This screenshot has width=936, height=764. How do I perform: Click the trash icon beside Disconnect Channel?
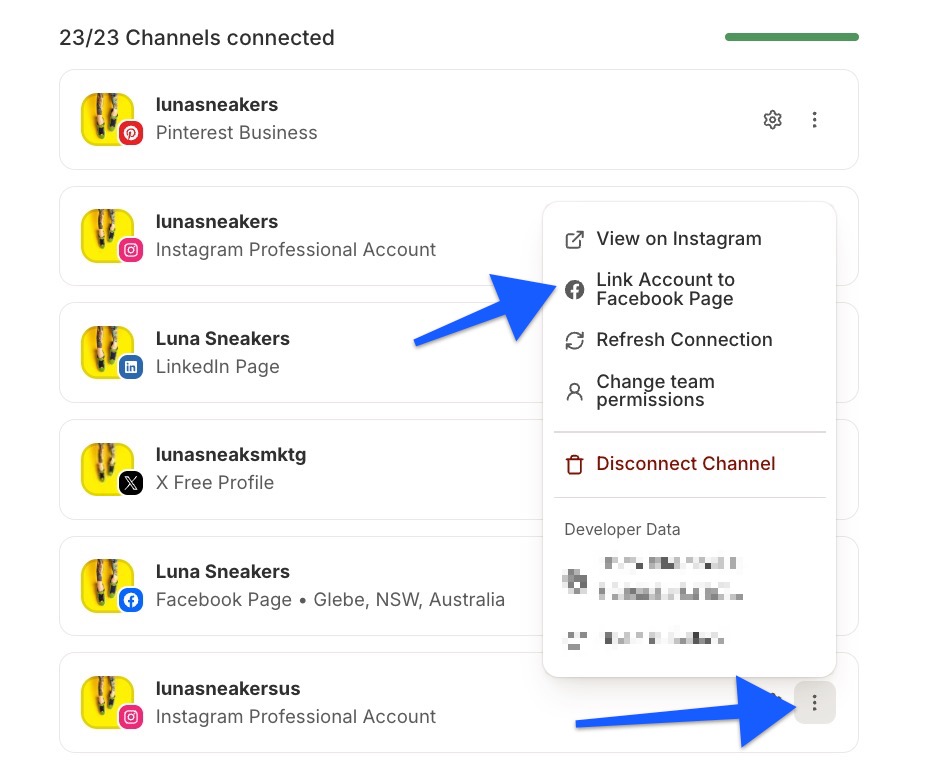coord(574,464)
